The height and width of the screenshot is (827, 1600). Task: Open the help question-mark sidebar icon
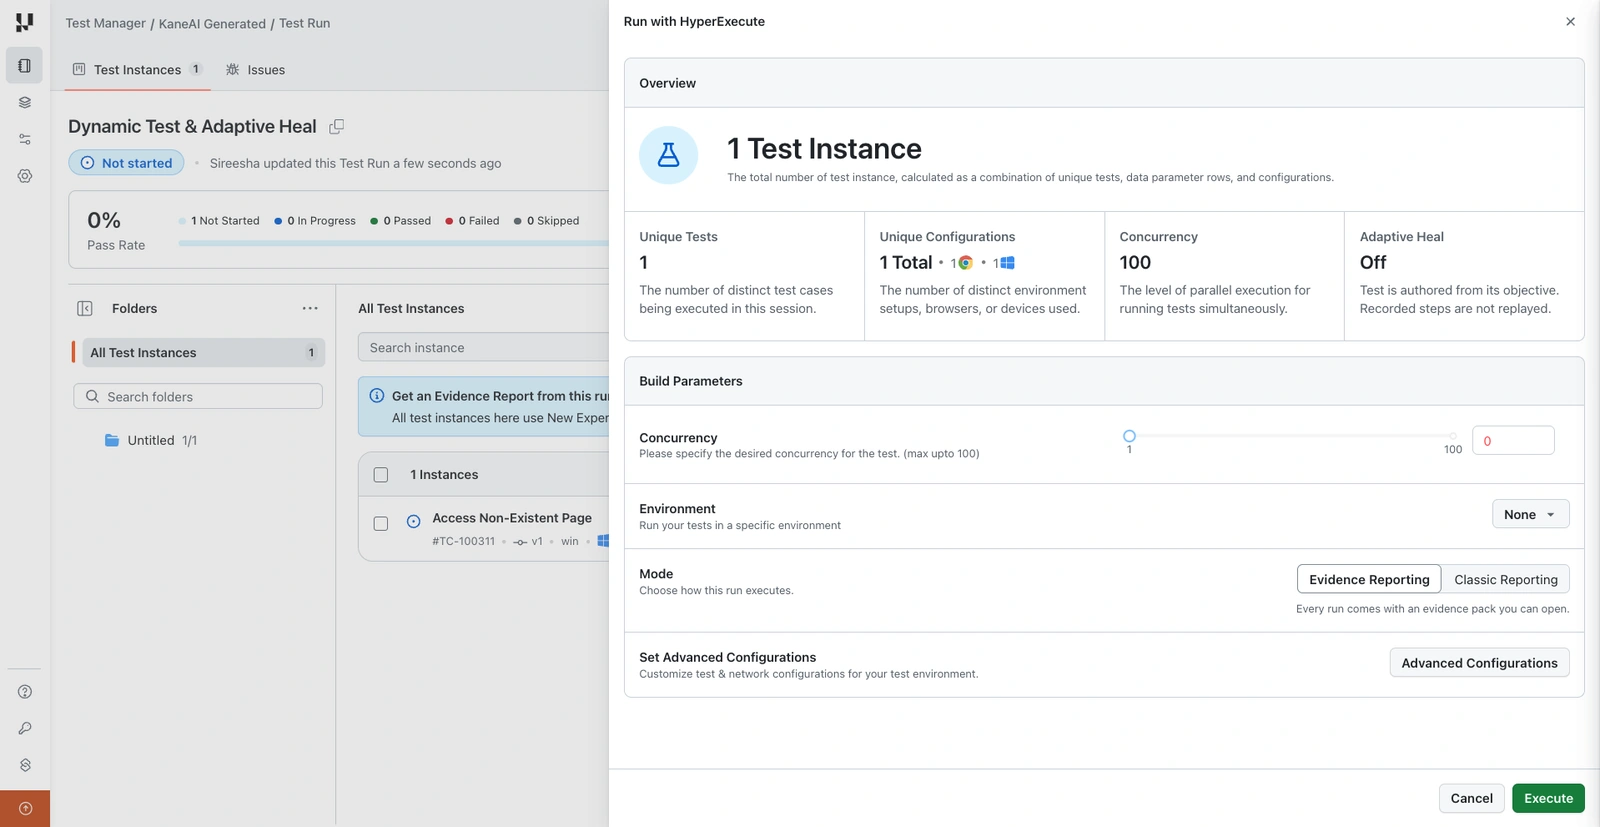click(25, 692)
